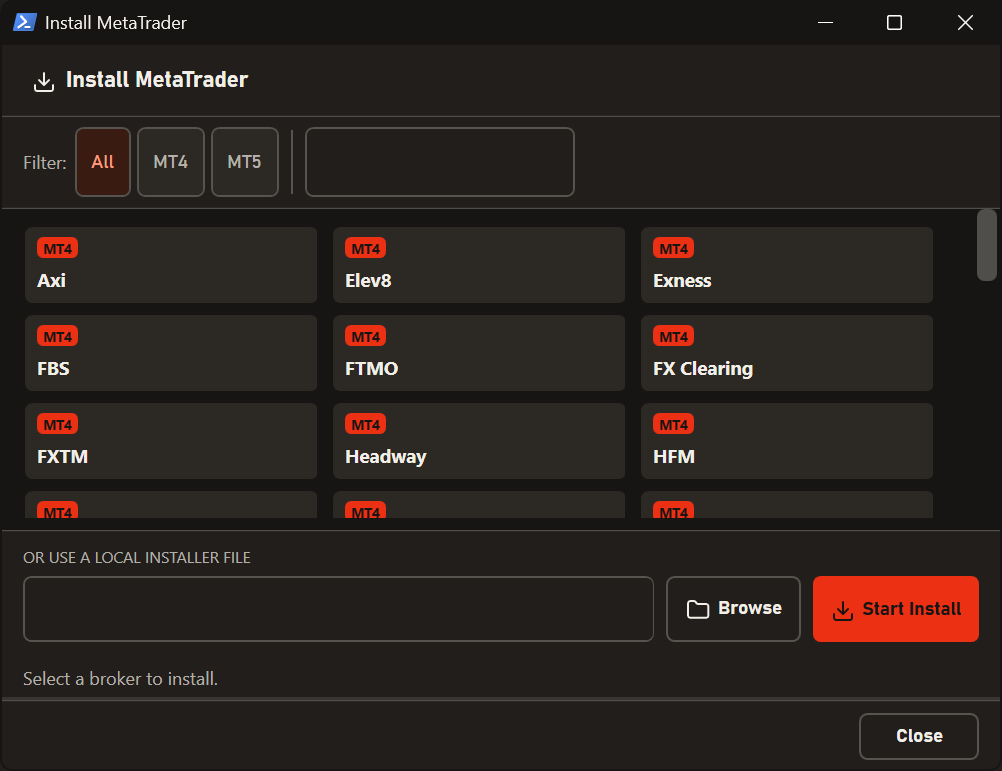Pick the FBS broker card
The width and height of the screenshot is (1002, 771).
[171, 353]
